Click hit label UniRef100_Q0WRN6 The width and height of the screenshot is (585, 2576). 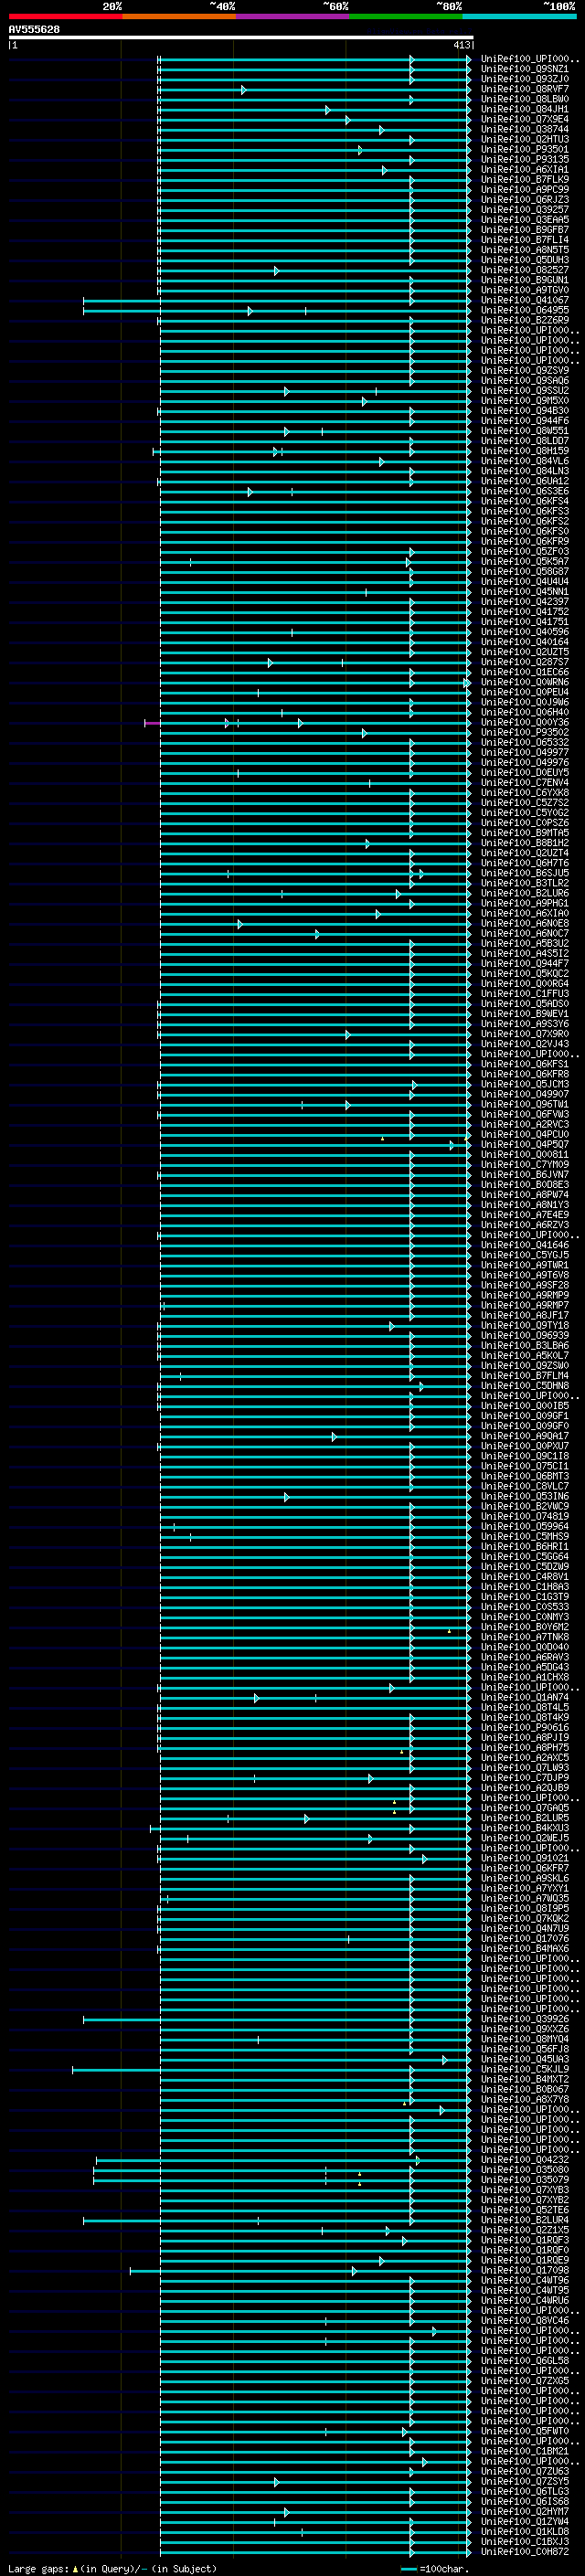525,682
